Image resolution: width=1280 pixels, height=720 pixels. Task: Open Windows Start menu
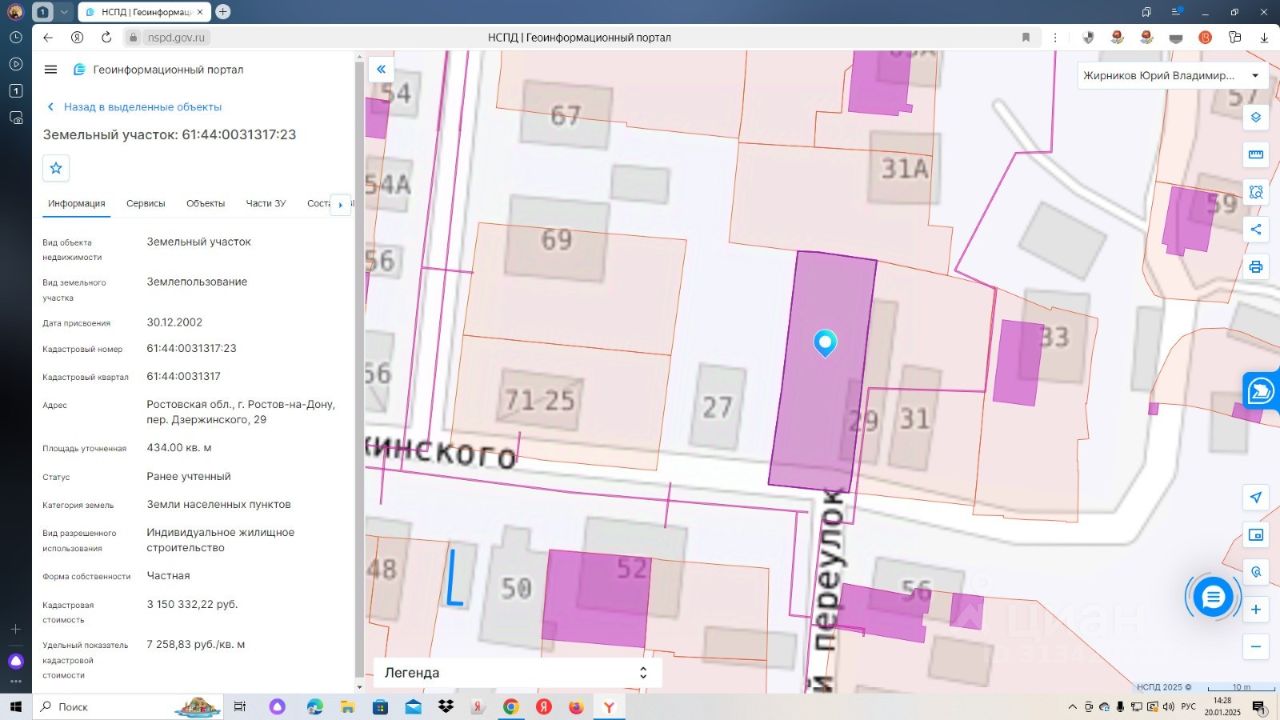pyautogui.click(x=16, y=707)
